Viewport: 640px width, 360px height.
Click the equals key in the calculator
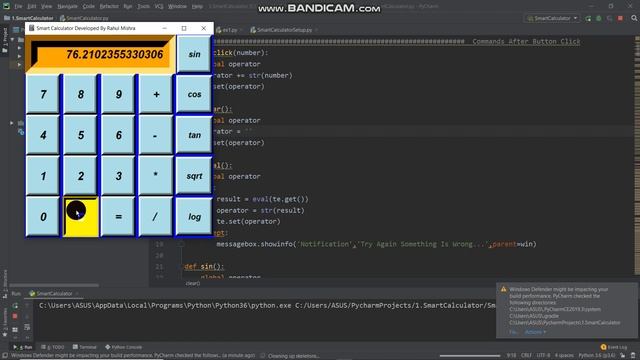pyautogui.click(x=118, y=216)
